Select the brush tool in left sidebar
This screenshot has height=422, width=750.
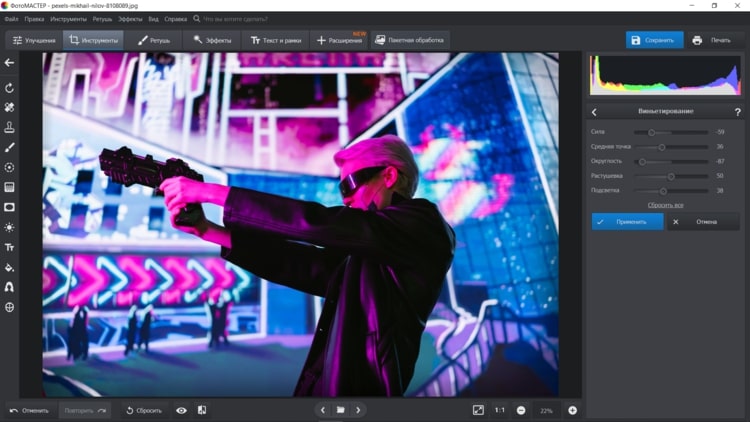tap(10, 147)
